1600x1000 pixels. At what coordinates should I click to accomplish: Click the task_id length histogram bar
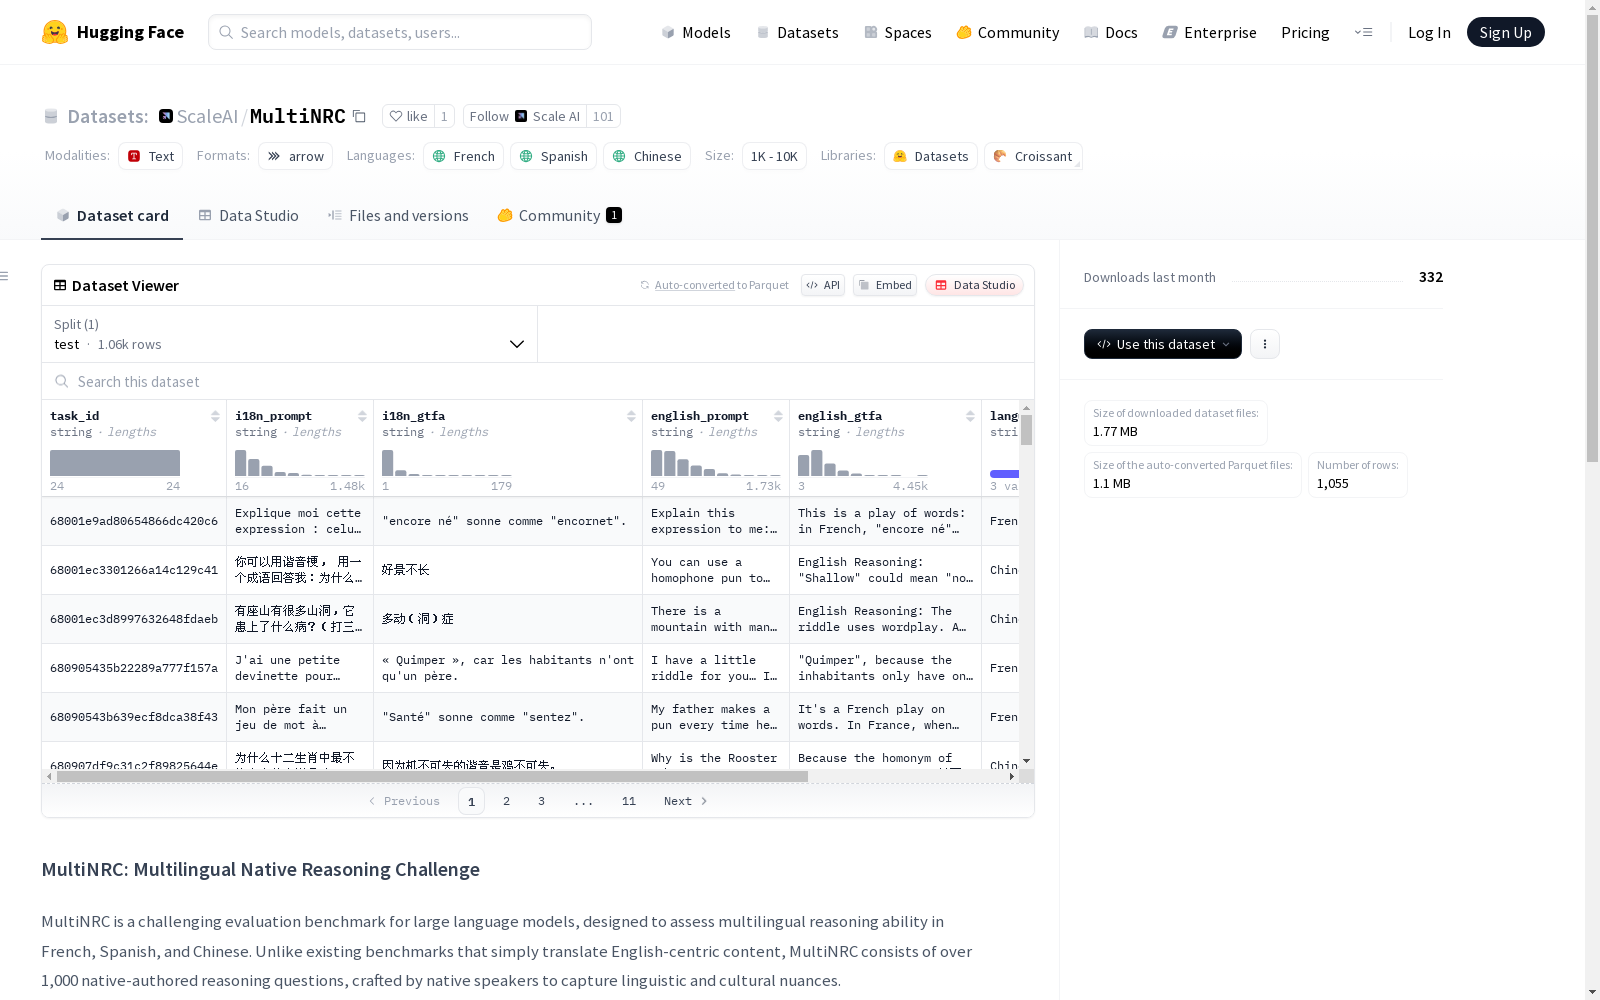(x=115, y=463)
